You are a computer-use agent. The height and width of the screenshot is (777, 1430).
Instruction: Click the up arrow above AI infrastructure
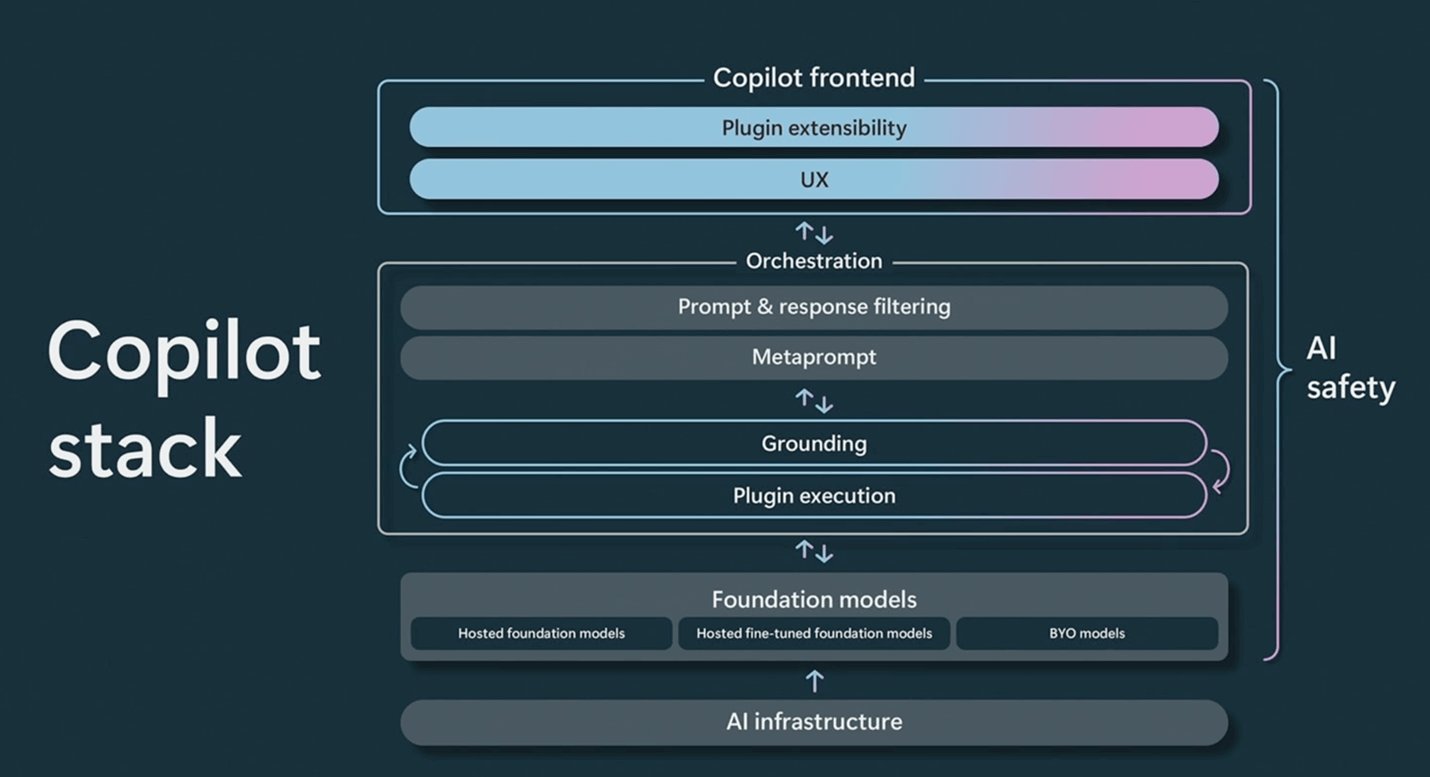(x=814, y=681)
